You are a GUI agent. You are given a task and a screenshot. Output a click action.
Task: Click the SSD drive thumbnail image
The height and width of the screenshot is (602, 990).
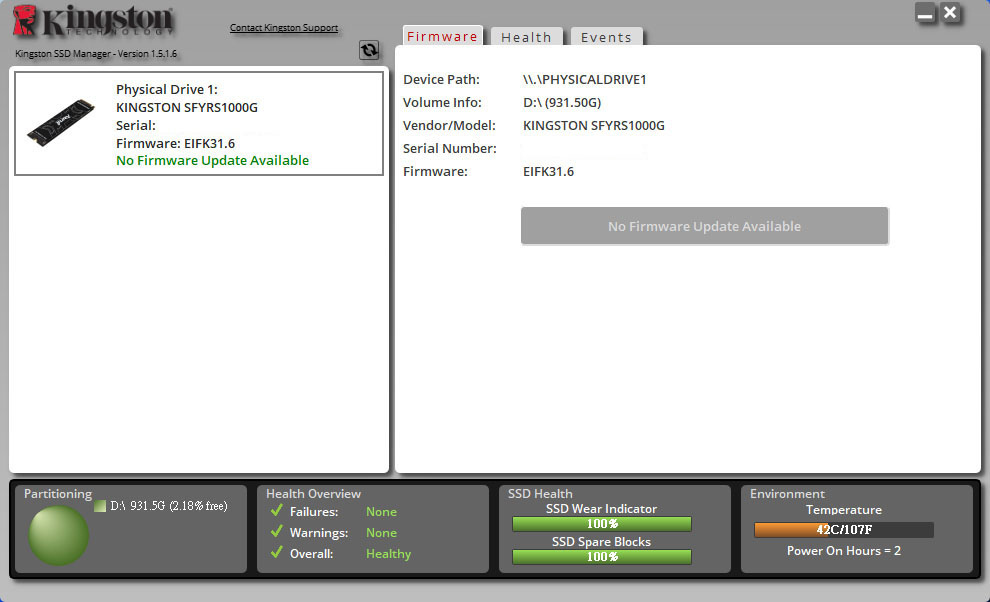pyautogui.click(x=61, y=123)
